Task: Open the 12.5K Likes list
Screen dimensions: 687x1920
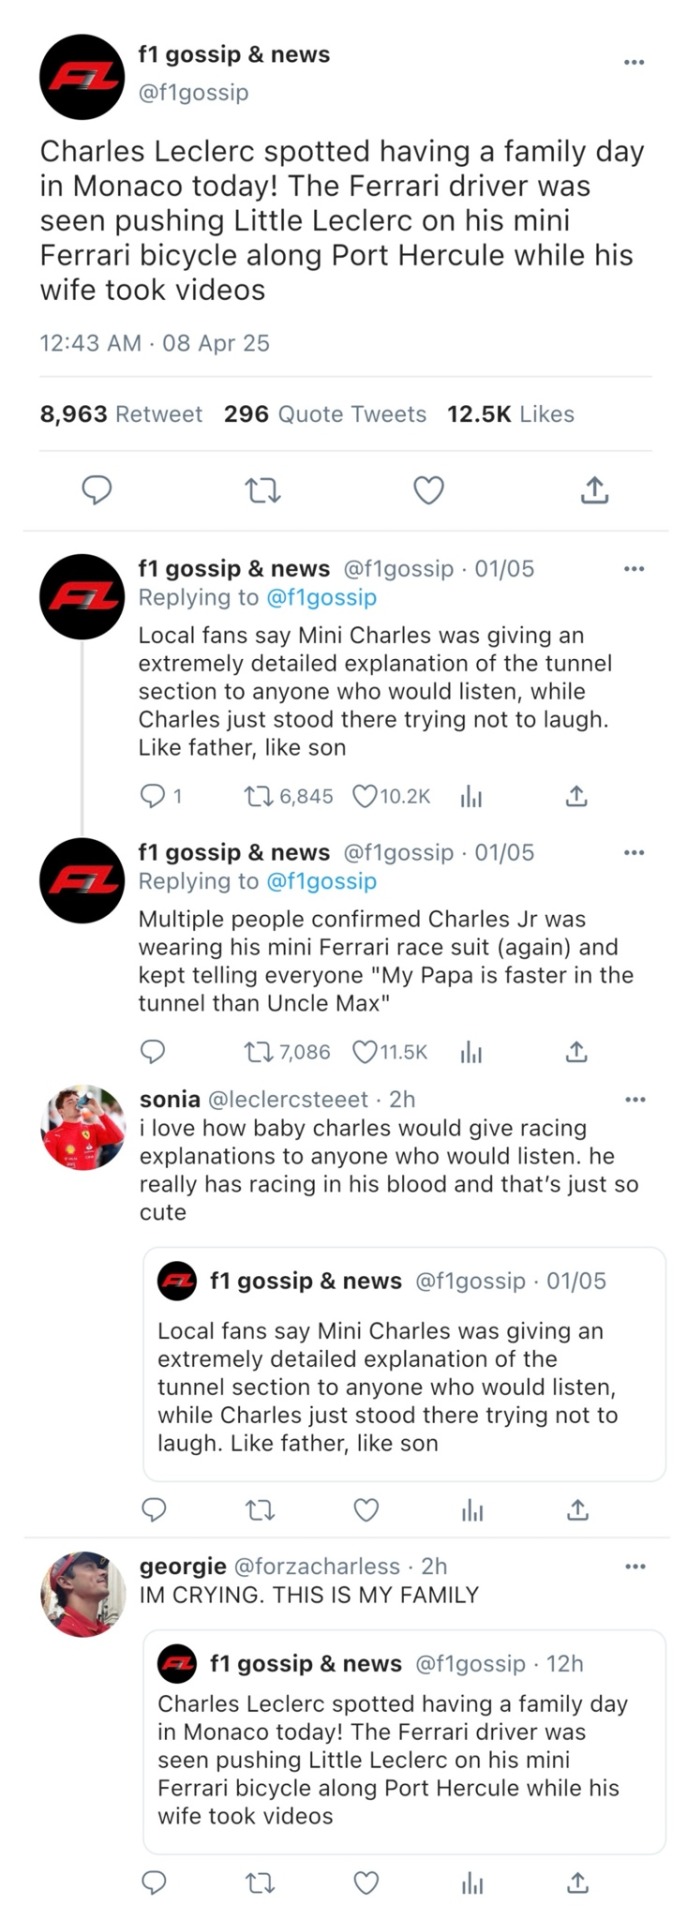Action: [x=511, y=414]
